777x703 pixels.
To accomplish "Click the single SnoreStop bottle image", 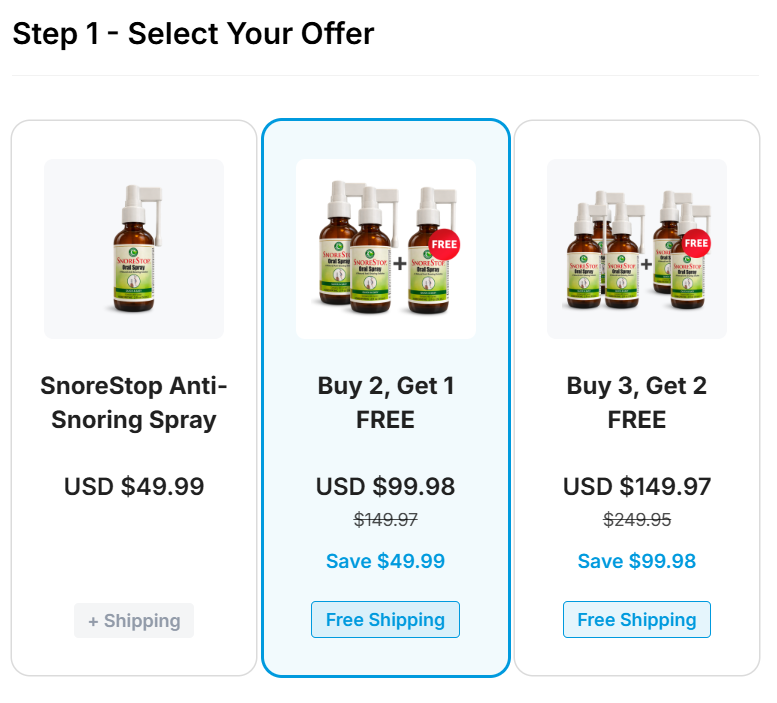I will [x=134, y=249].
